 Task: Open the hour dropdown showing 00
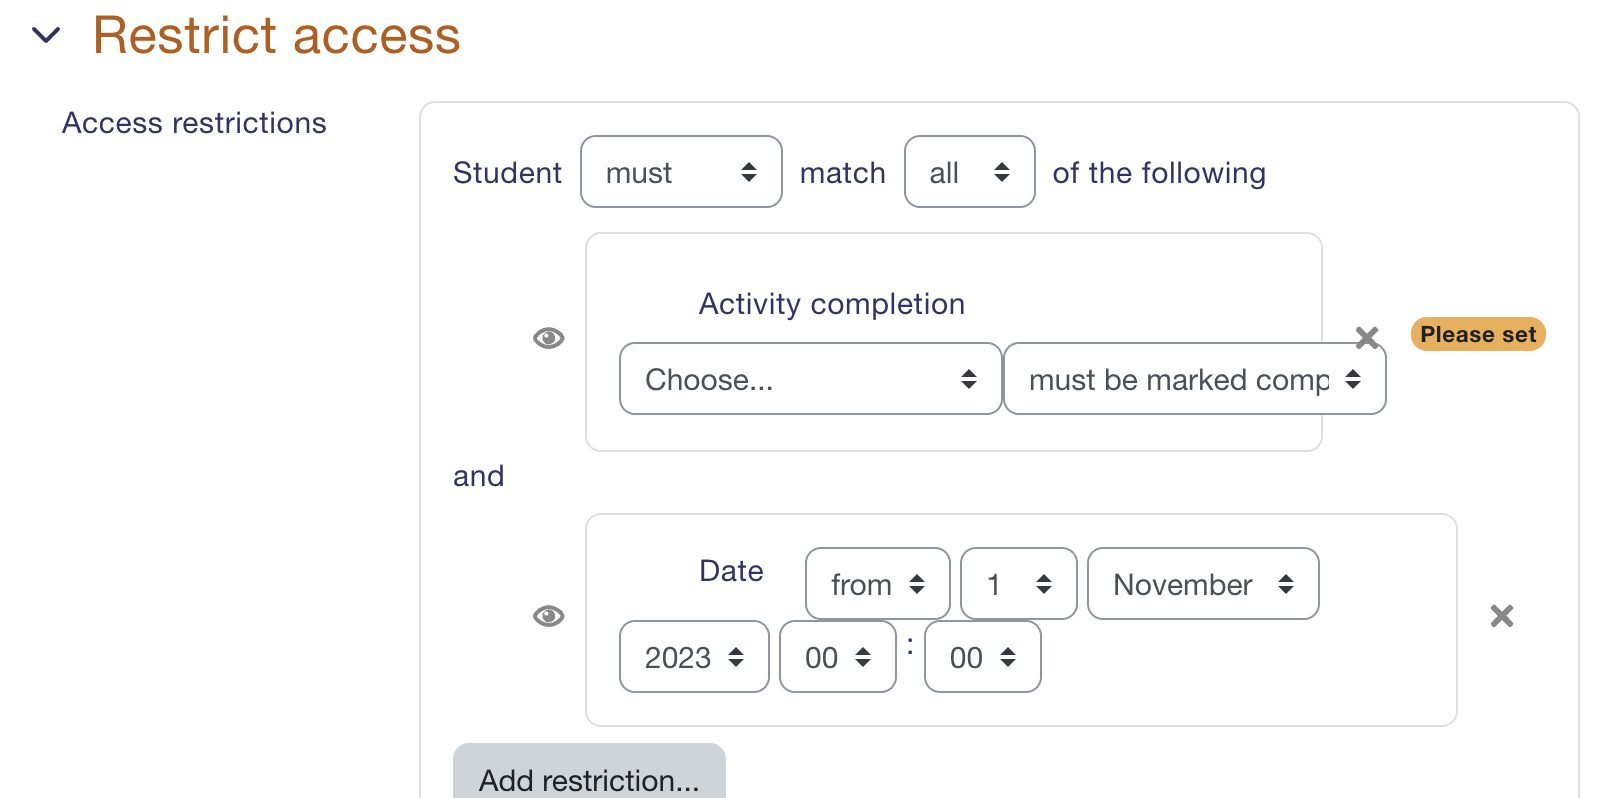pos(838,657)
